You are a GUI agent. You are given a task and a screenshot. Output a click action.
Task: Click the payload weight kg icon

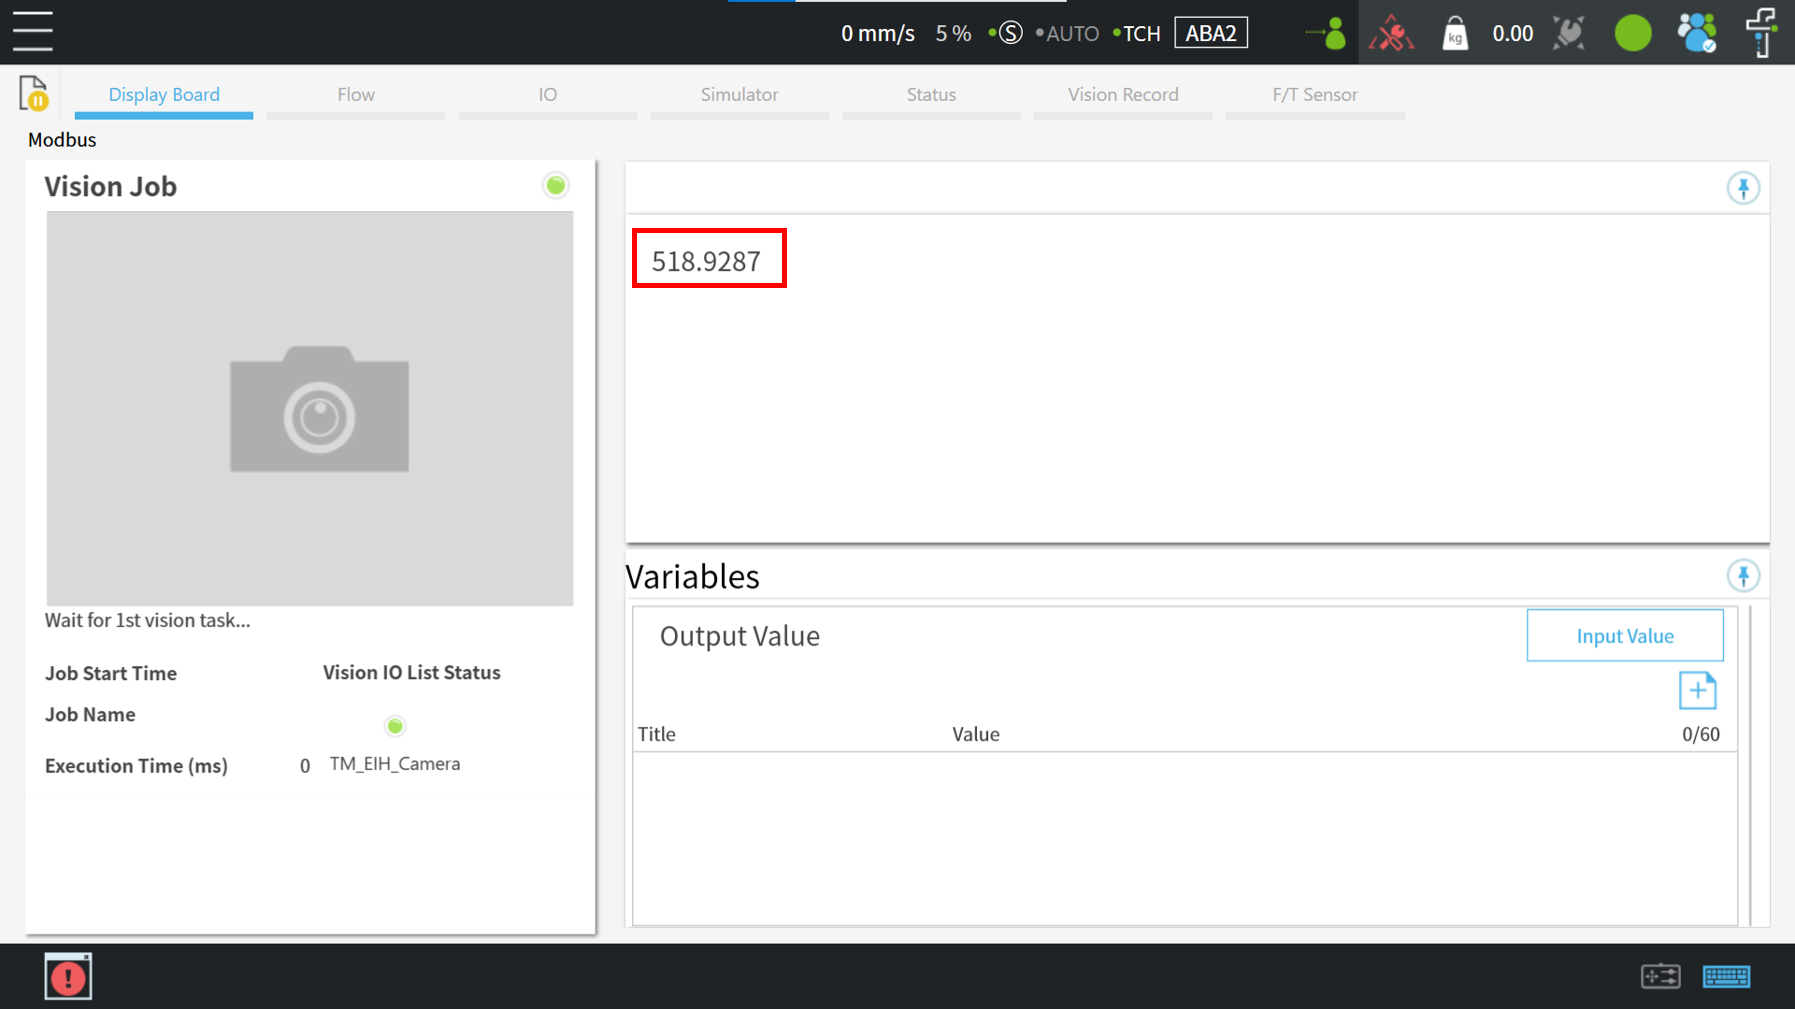(1455, 34)
